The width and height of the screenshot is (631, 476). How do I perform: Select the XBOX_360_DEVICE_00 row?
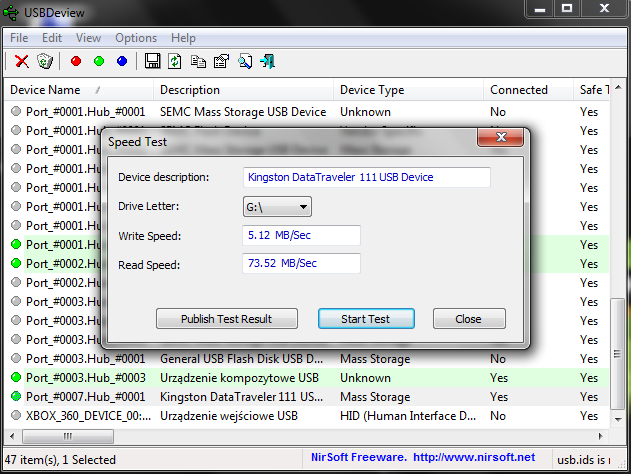306,416
